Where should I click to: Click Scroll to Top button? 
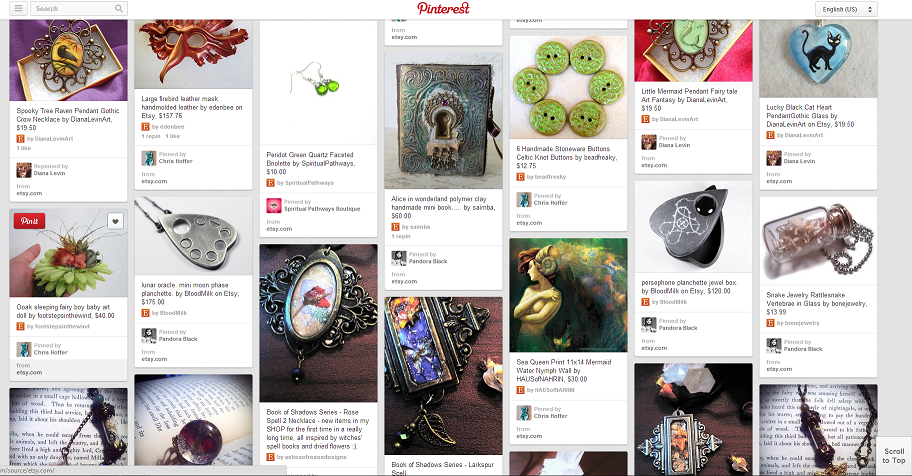pos(893,456)
